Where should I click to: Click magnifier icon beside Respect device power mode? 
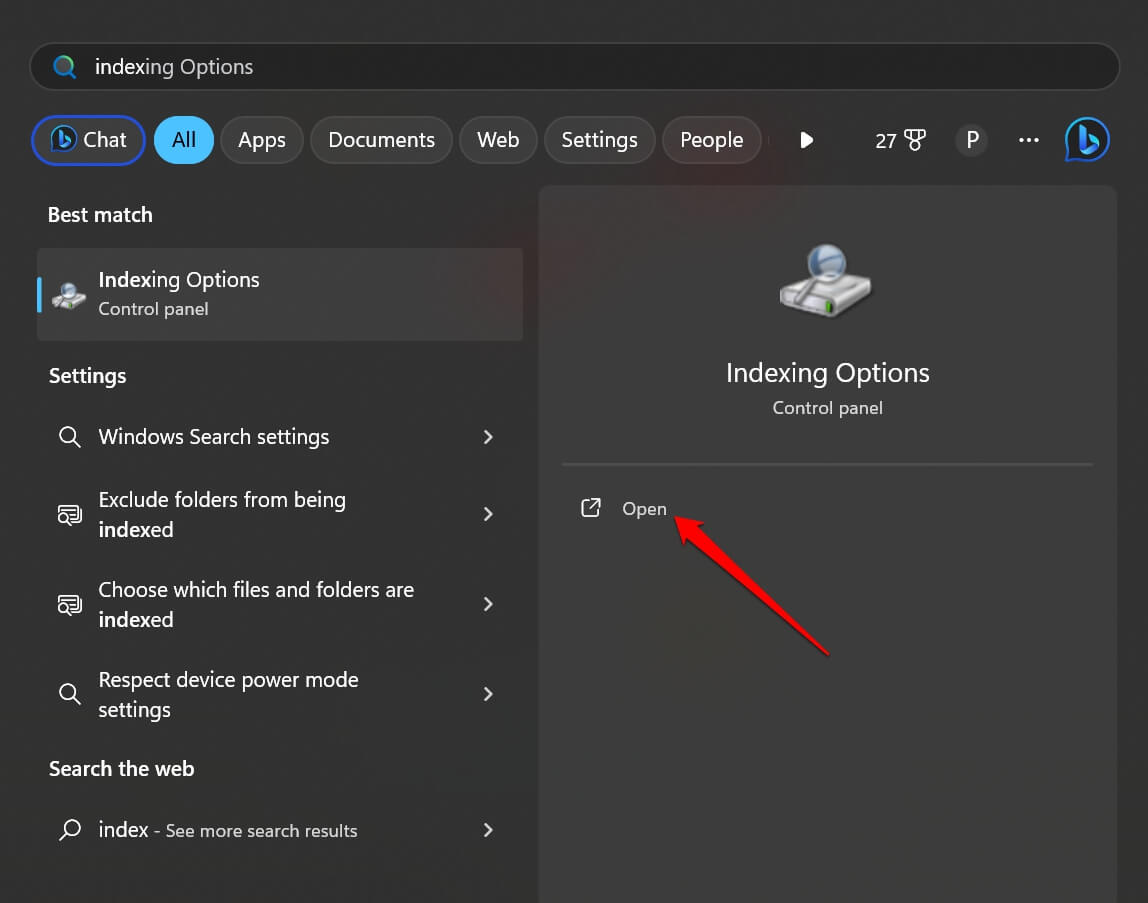(x=70, y=694)
